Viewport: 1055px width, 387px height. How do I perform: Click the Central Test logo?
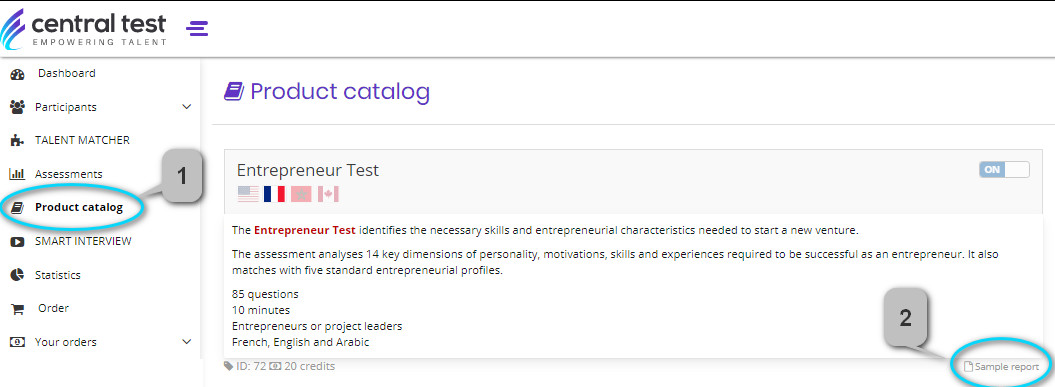[83, 28]
